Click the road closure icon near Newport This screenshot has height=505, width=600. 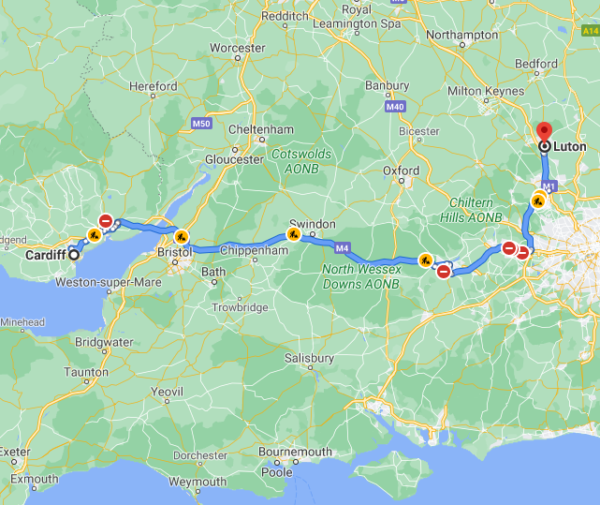(106, 221)
